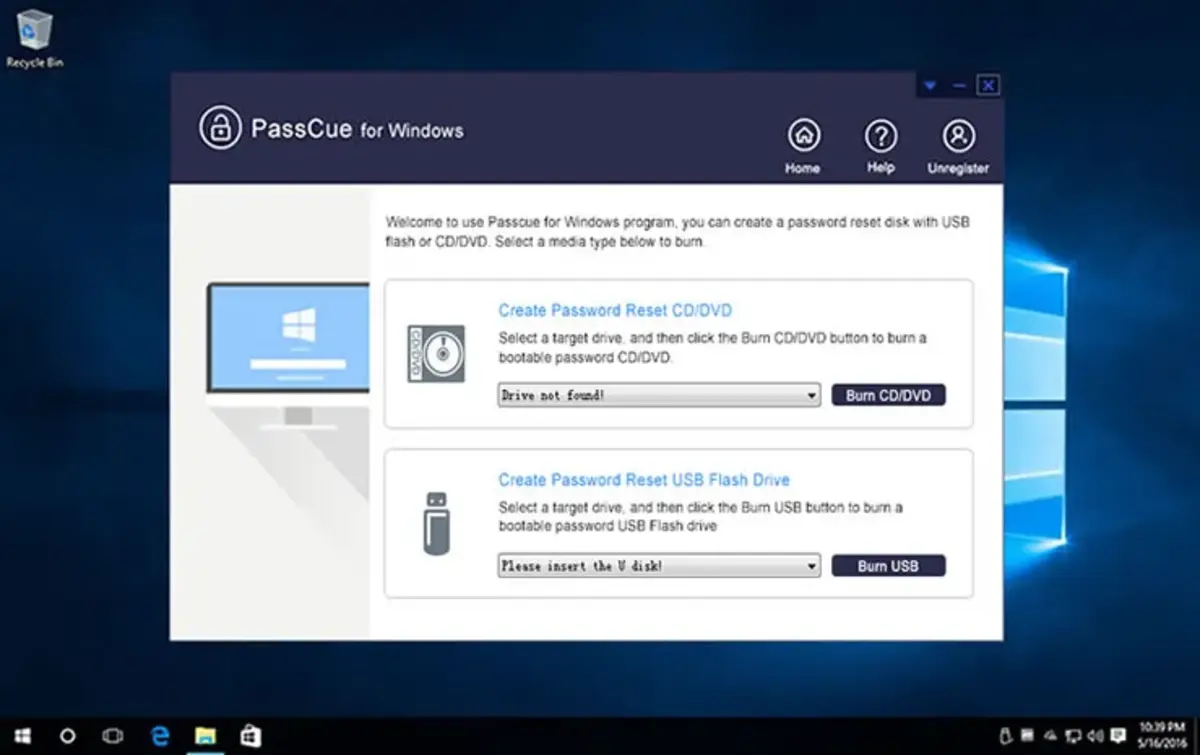Open the title bar dropdown arrow menu
Screen dimensions: 1200x755
point(930,86)
